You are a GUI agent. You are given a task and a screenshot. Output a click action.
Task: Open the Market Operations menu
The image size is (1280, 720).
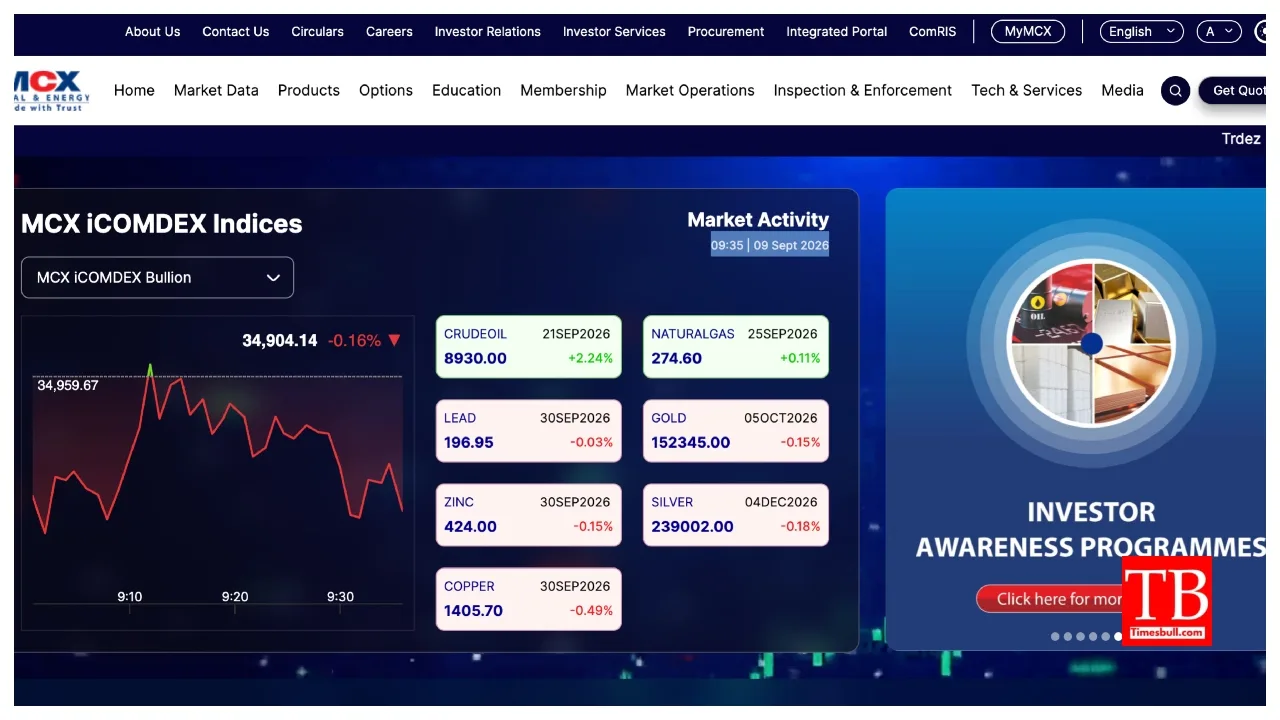click(x=690, y=90)
